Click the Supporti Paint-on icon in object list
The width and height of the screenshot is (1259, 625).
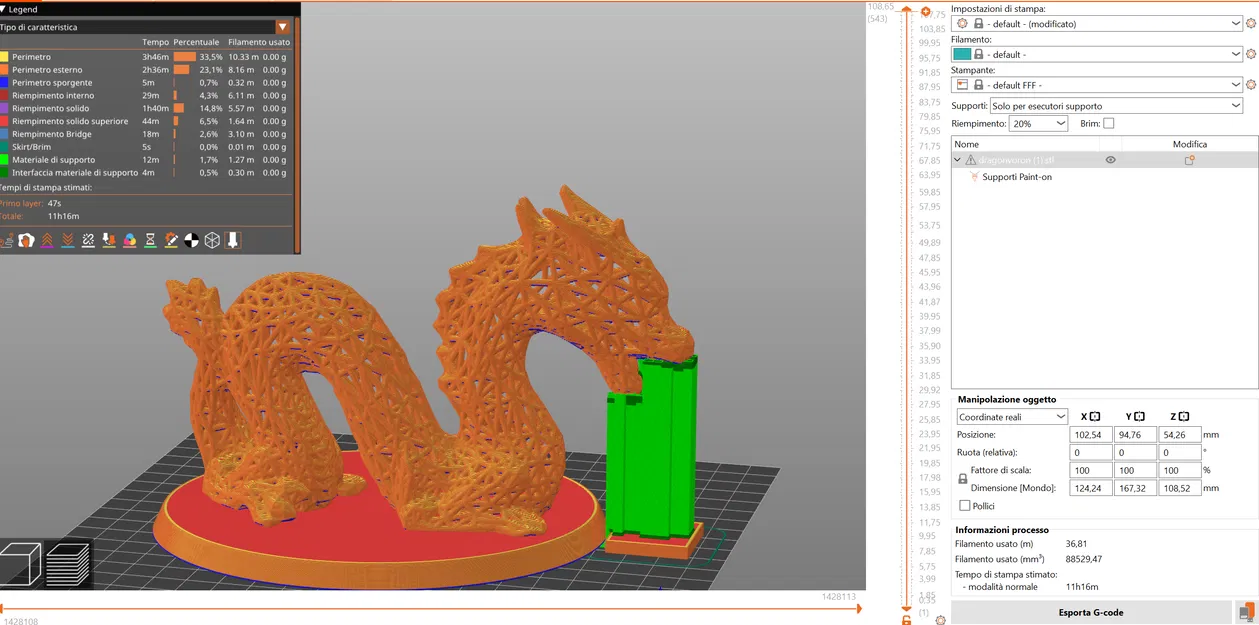pos(974,177)
